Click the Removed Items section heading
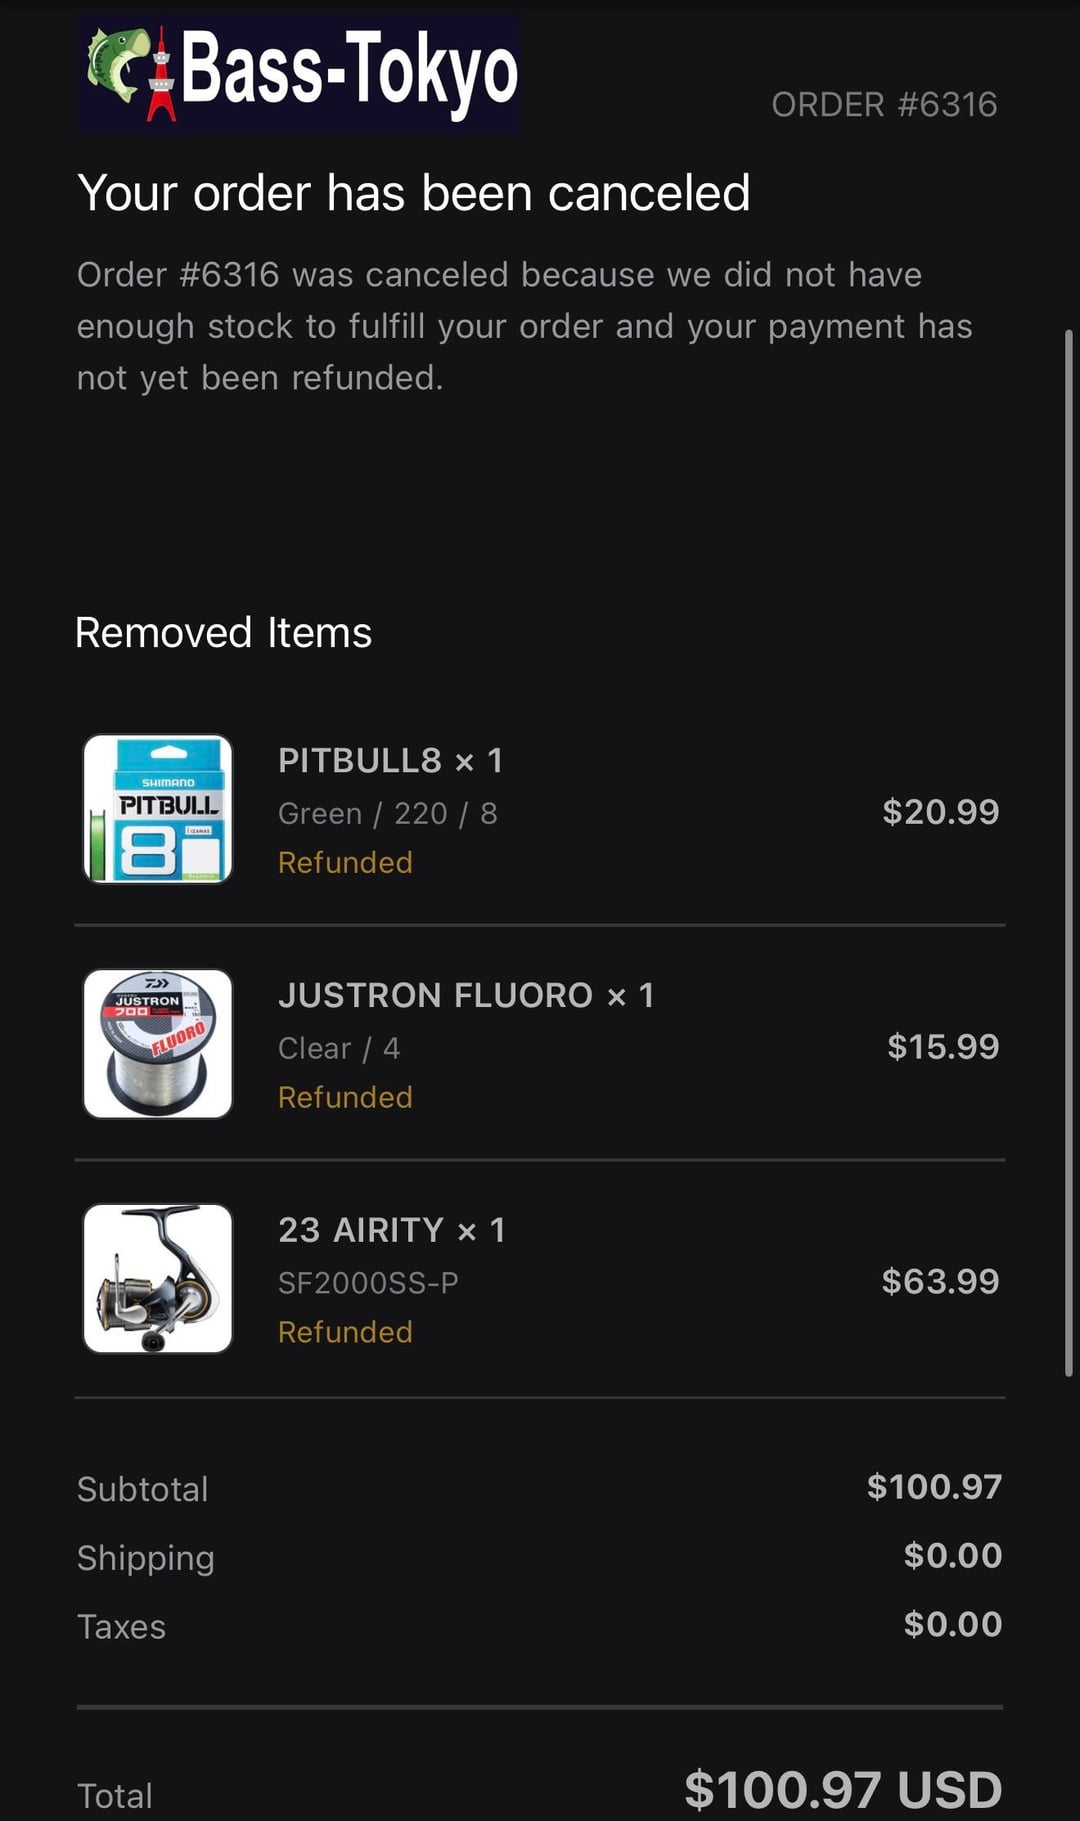1080x1821 pixels. 223,633
